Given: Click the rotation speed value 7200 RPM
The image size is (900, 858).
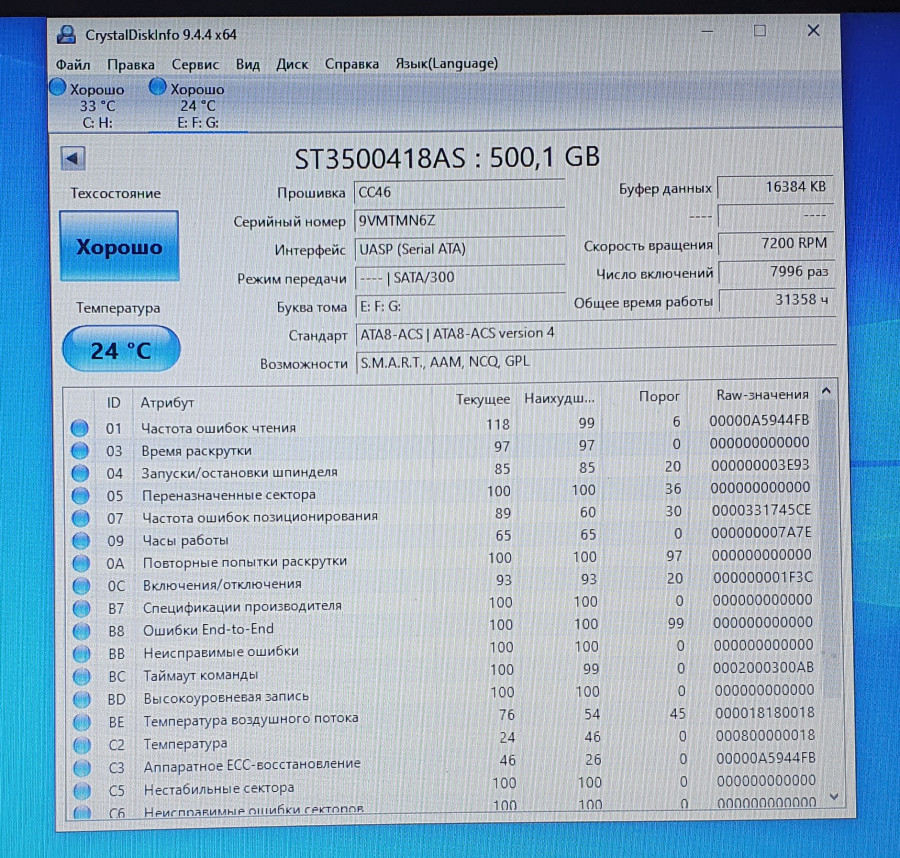Looking at the screenshot, I should pyautogui.click(x=776, y=244).
